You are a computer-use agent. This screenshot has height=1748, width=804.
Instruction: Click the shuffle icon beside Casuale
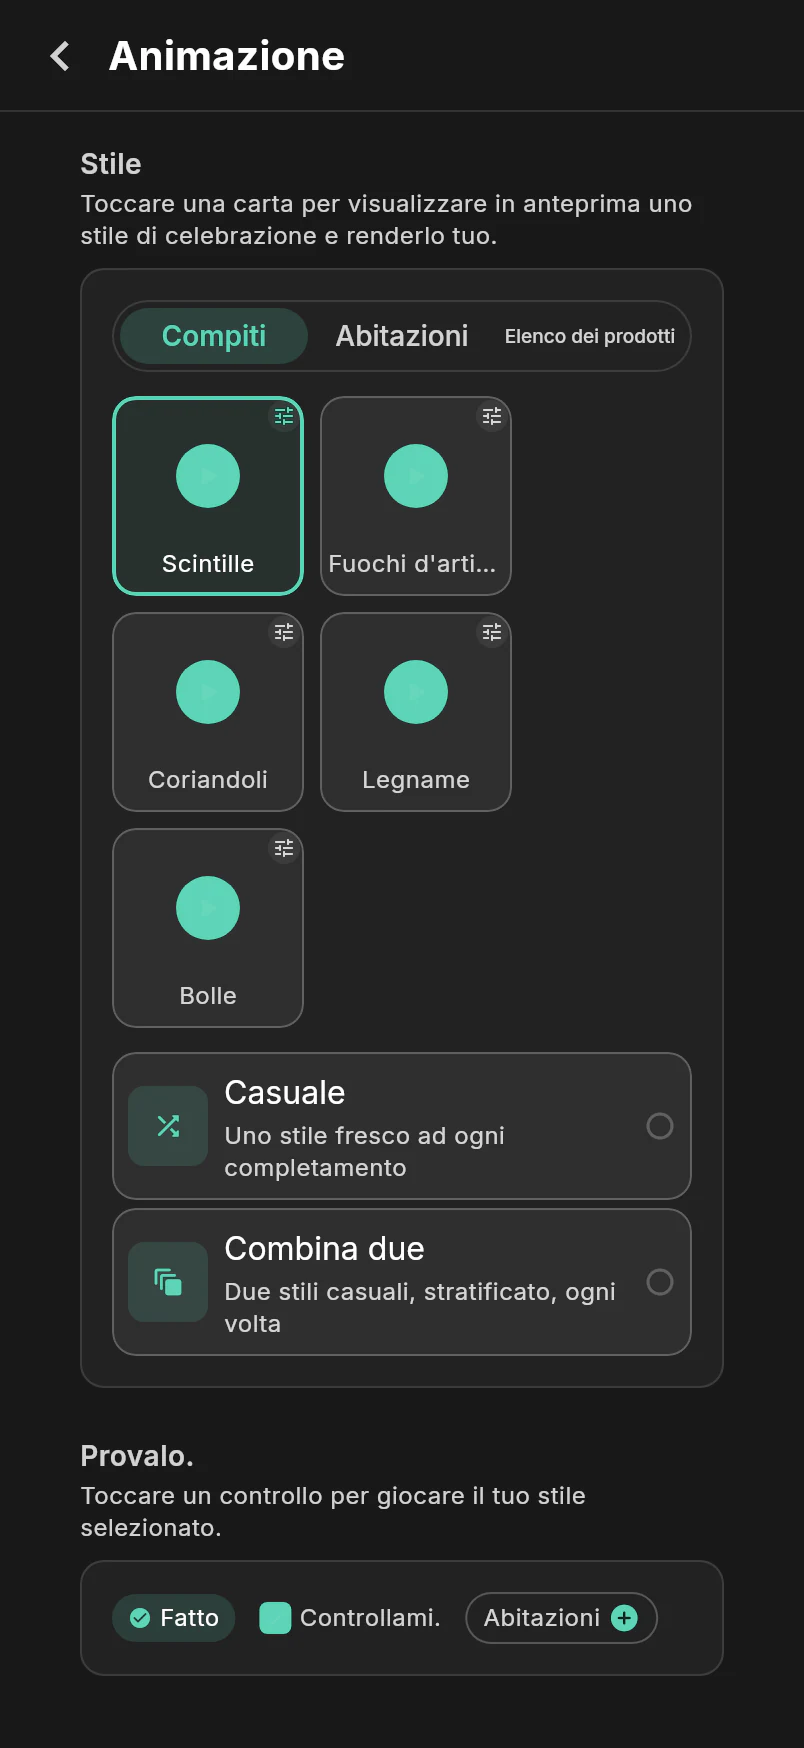pos(168,1126)
